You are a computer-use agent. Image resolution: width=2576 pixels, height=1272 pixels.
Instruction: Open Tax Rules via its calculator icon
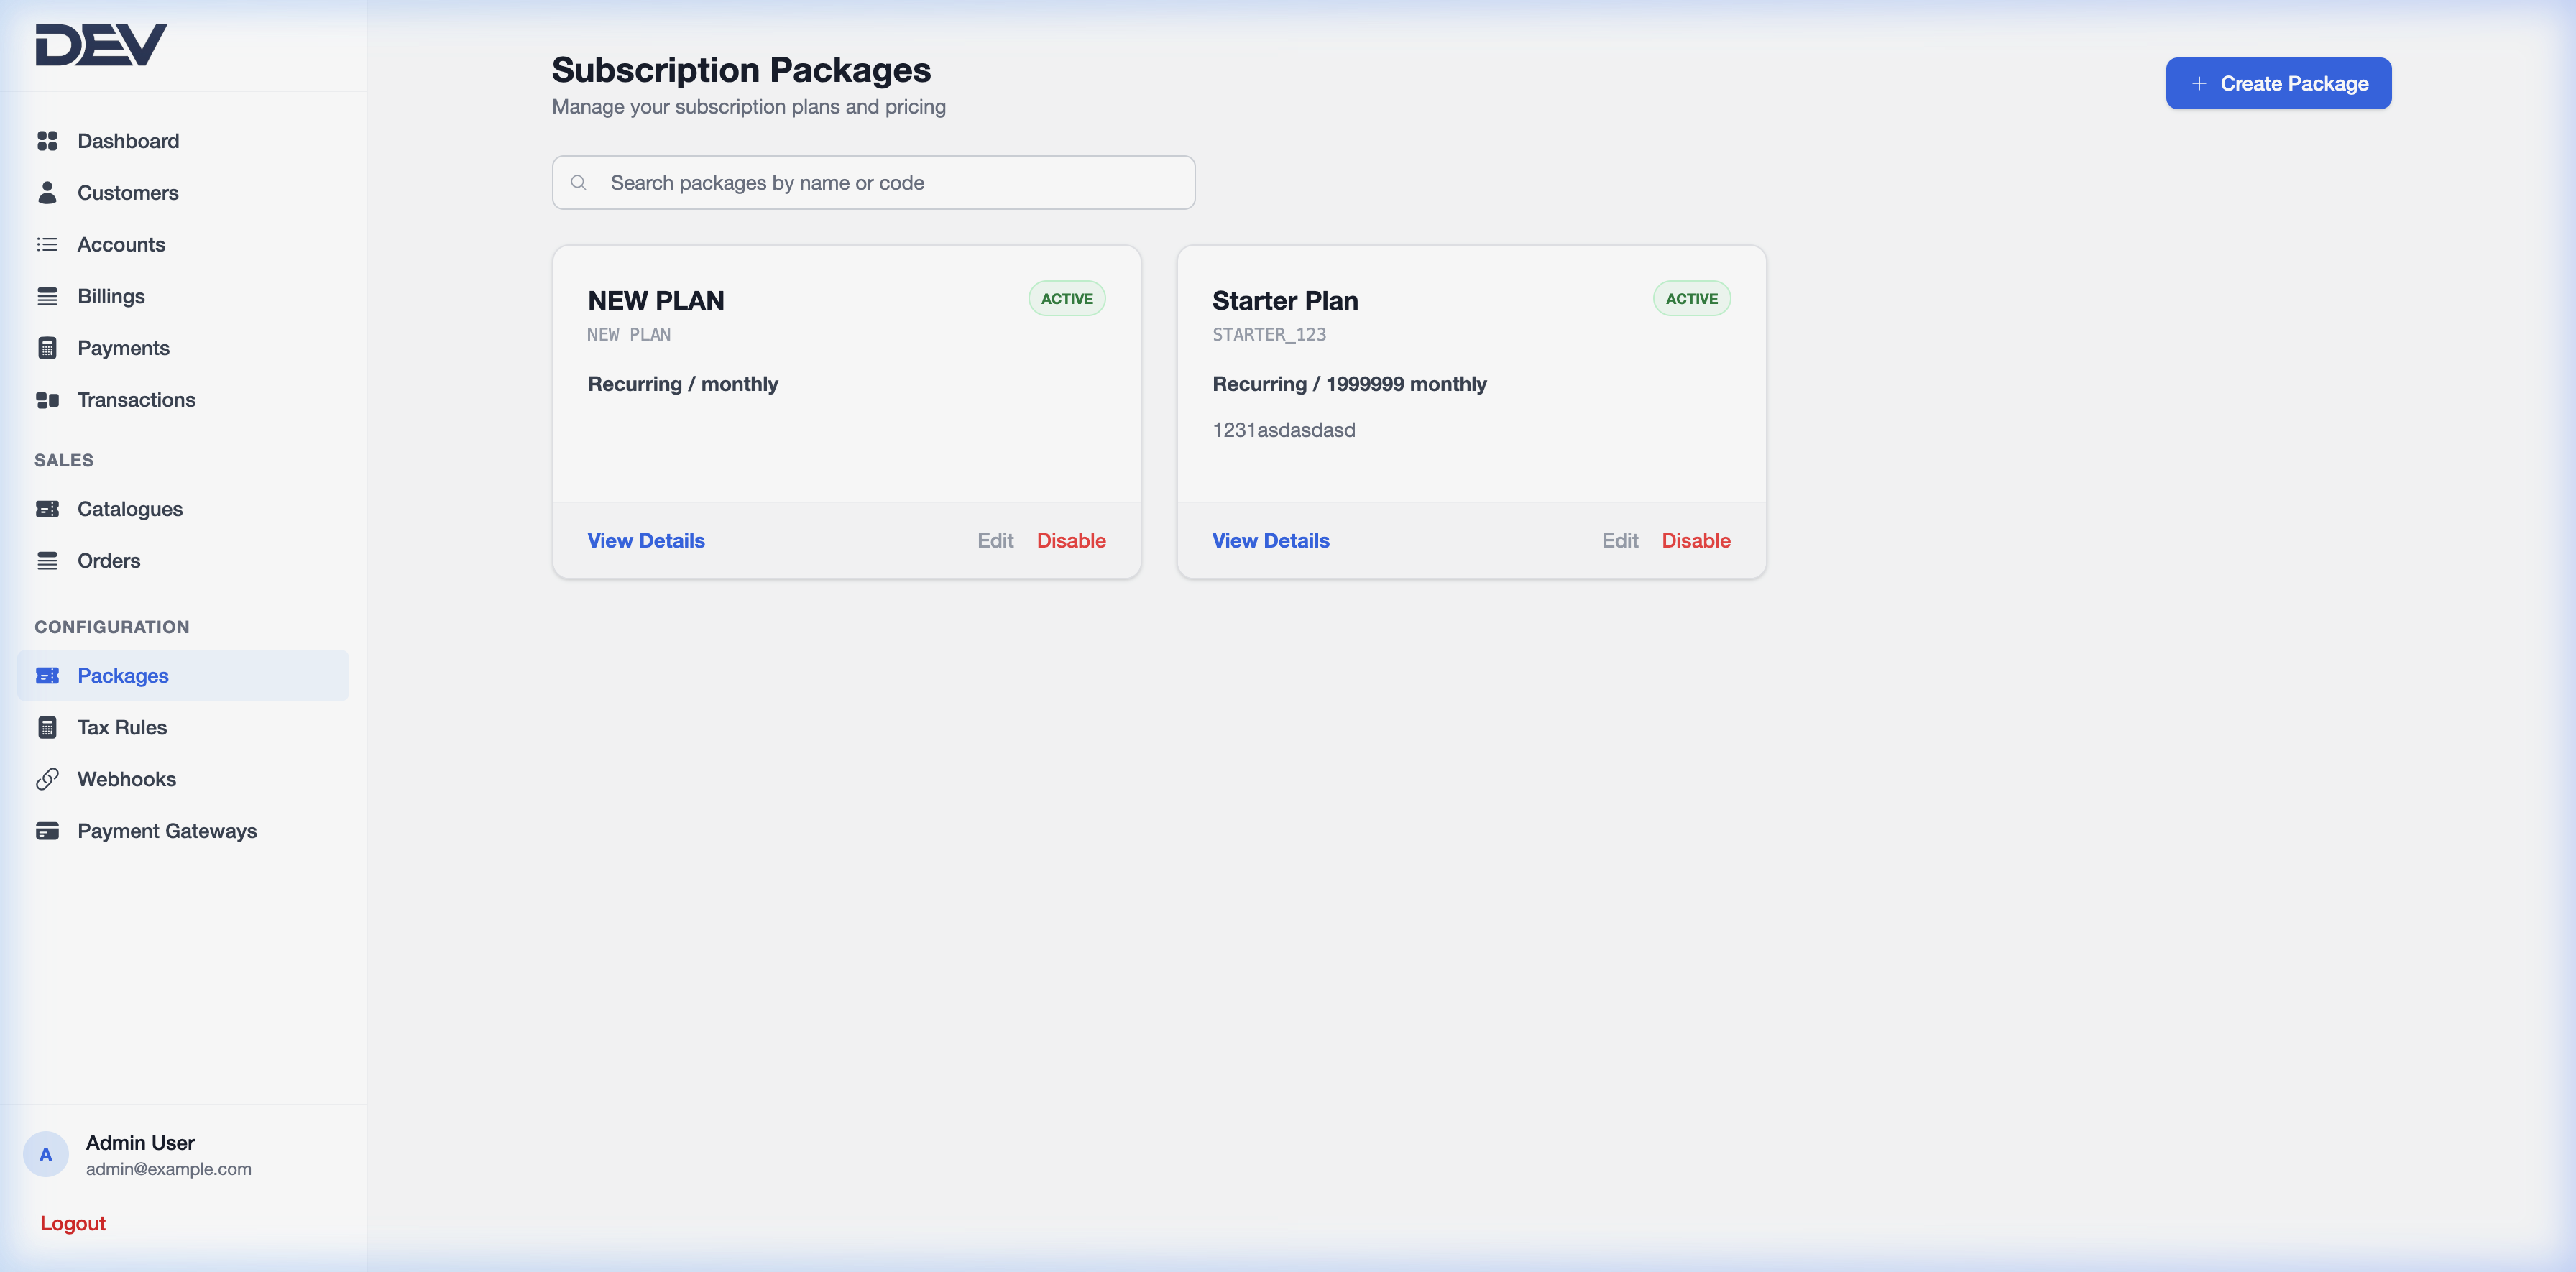coord(48,727)
